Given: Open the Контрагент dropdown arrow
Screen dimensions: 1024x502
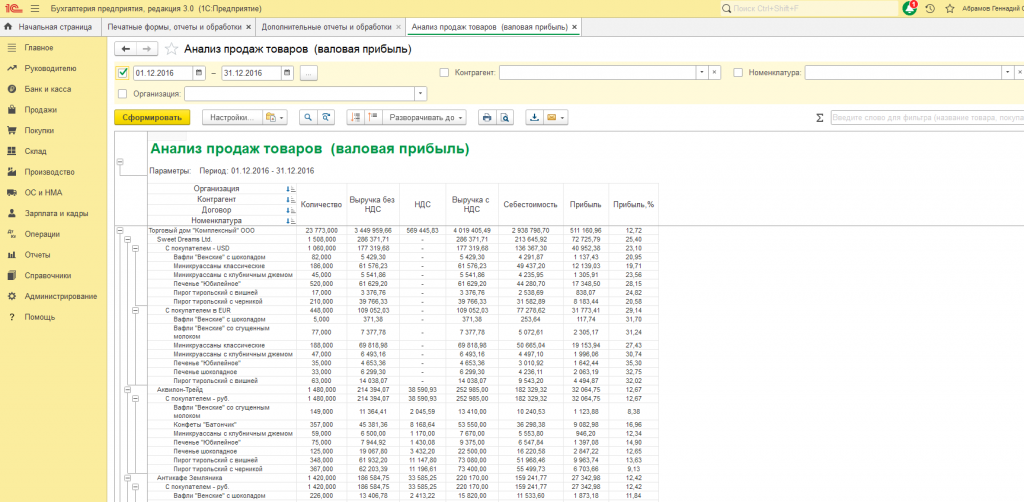Looking at the screenshot, I should [x=702, y=72].
